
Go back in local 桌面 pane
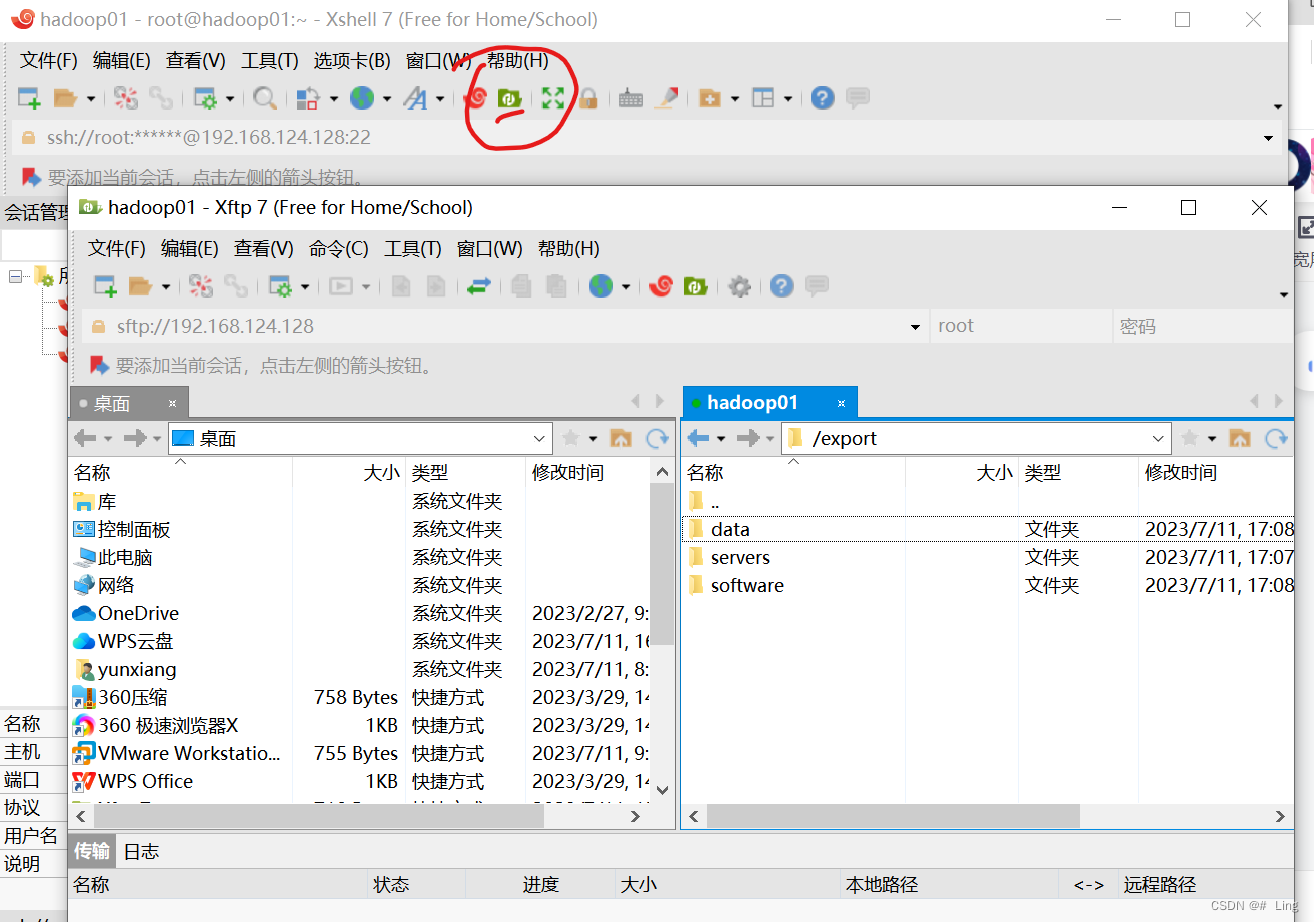pos(86,438)
